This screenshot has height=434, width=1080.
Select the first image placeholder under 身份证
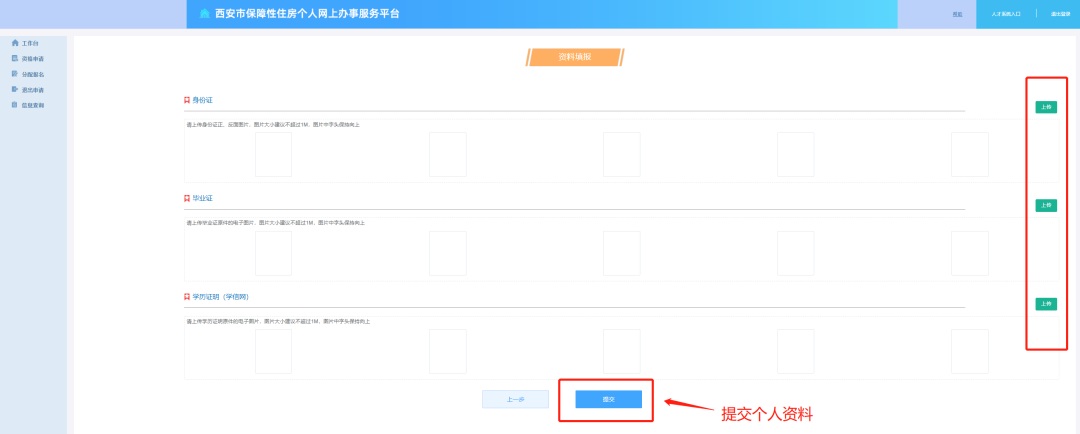pos(273,154)
